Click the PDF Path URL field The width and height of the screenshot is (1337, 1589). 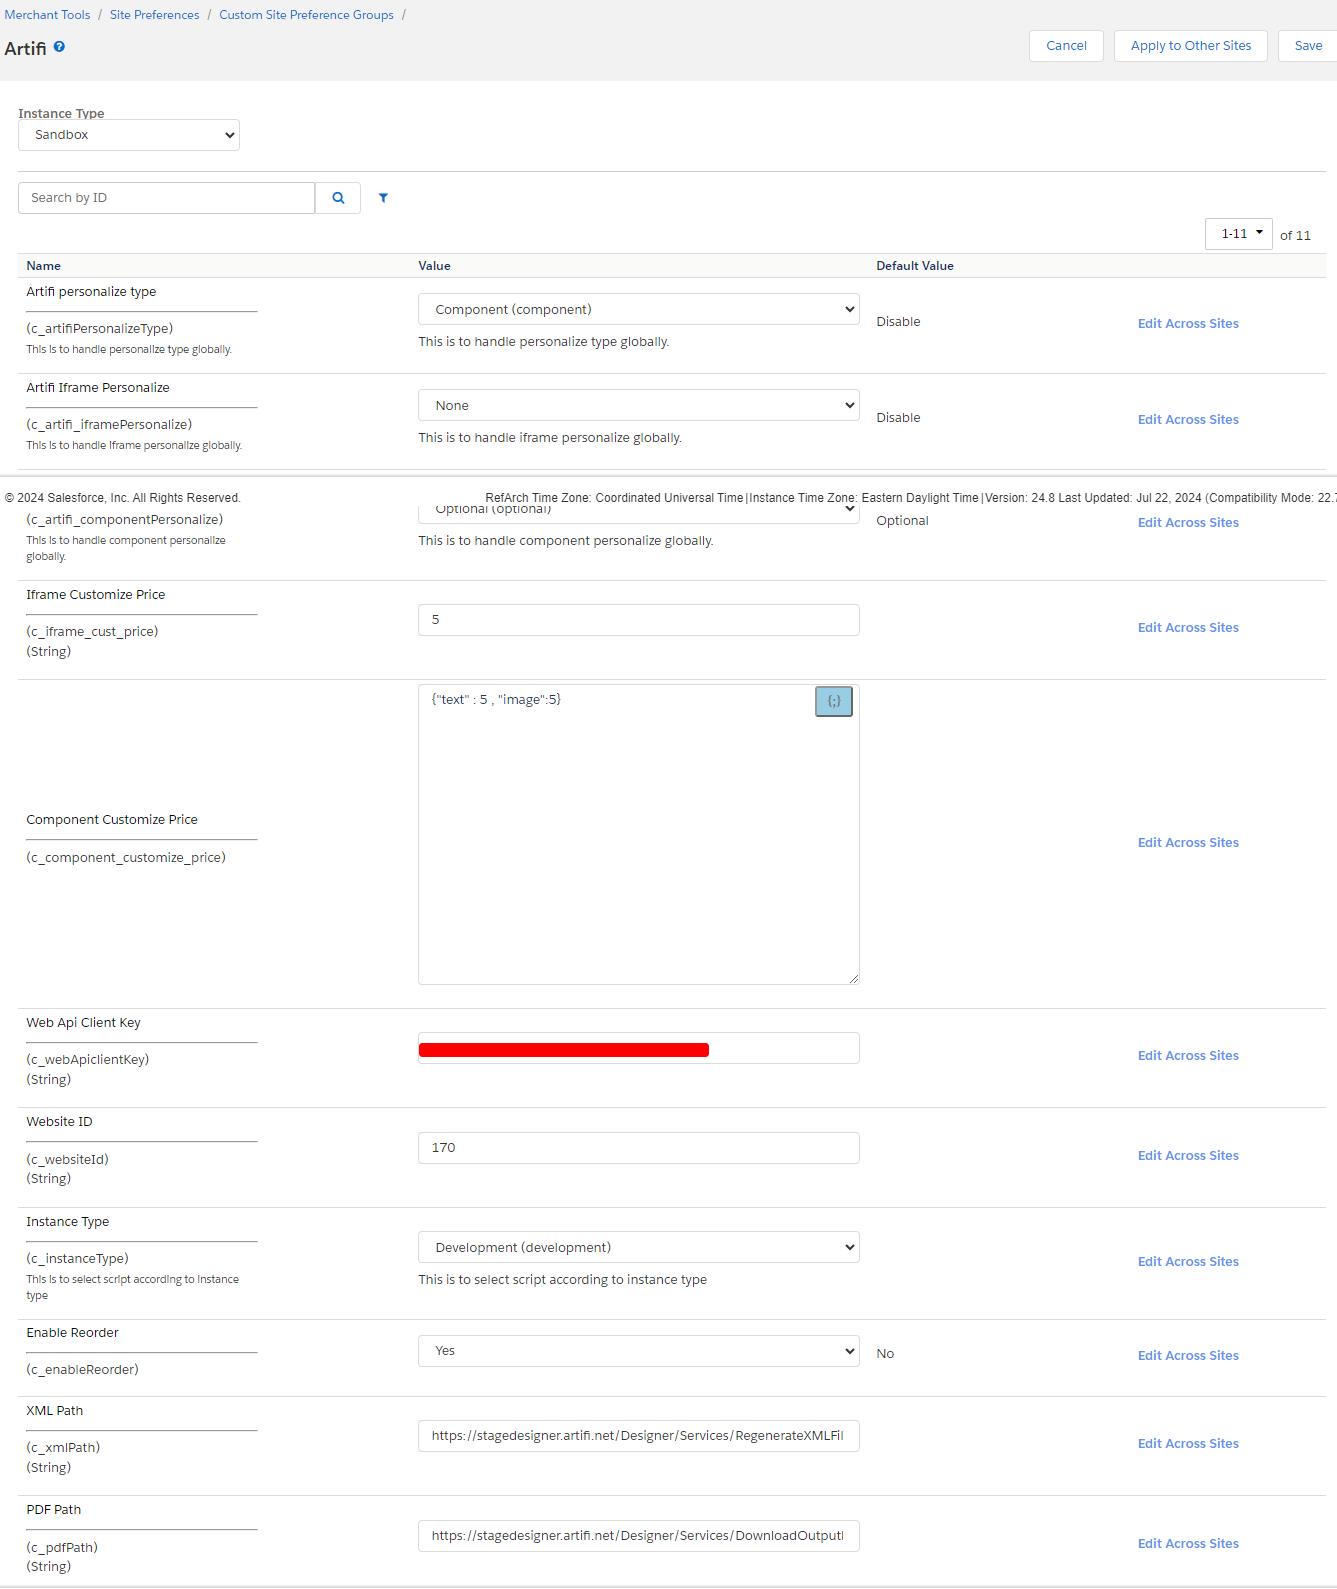coord(639,1536)
